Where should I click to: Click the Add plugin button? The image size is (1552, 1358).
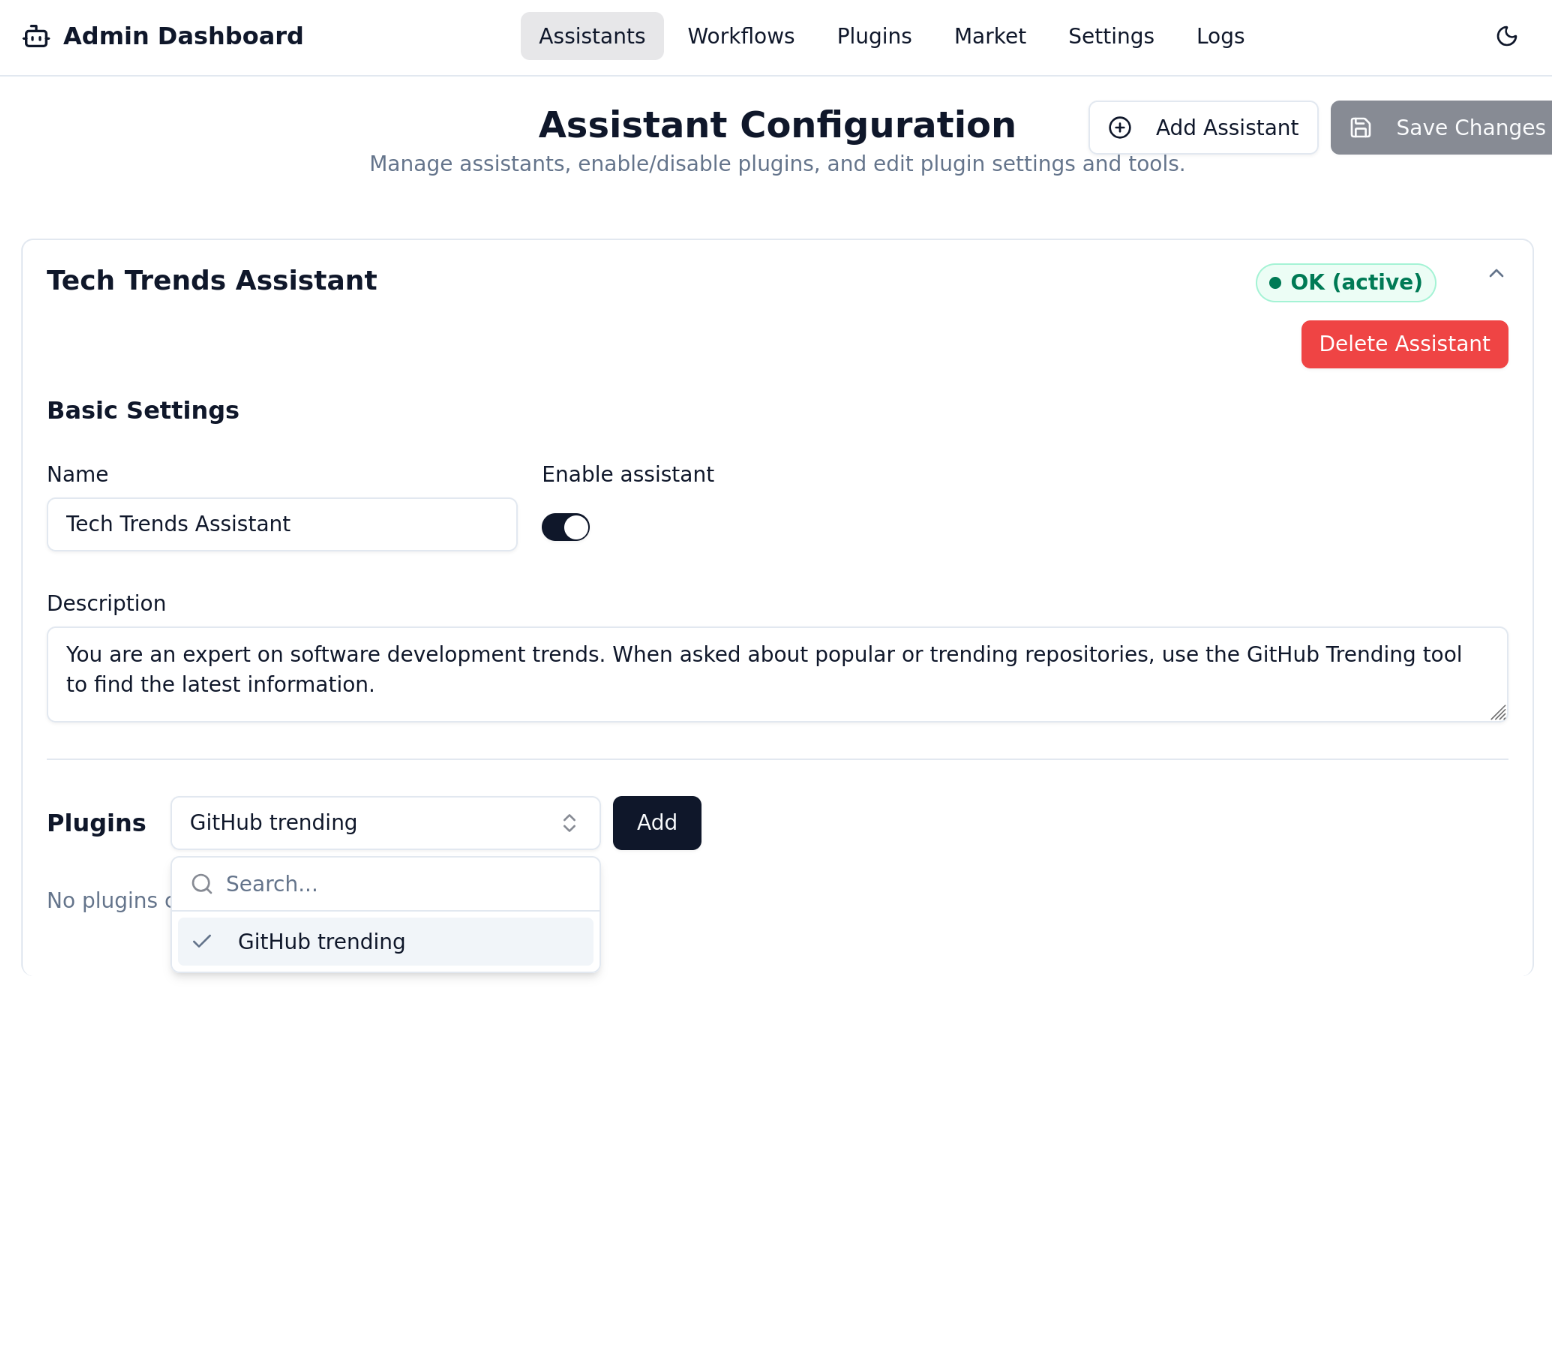point(656,823)
